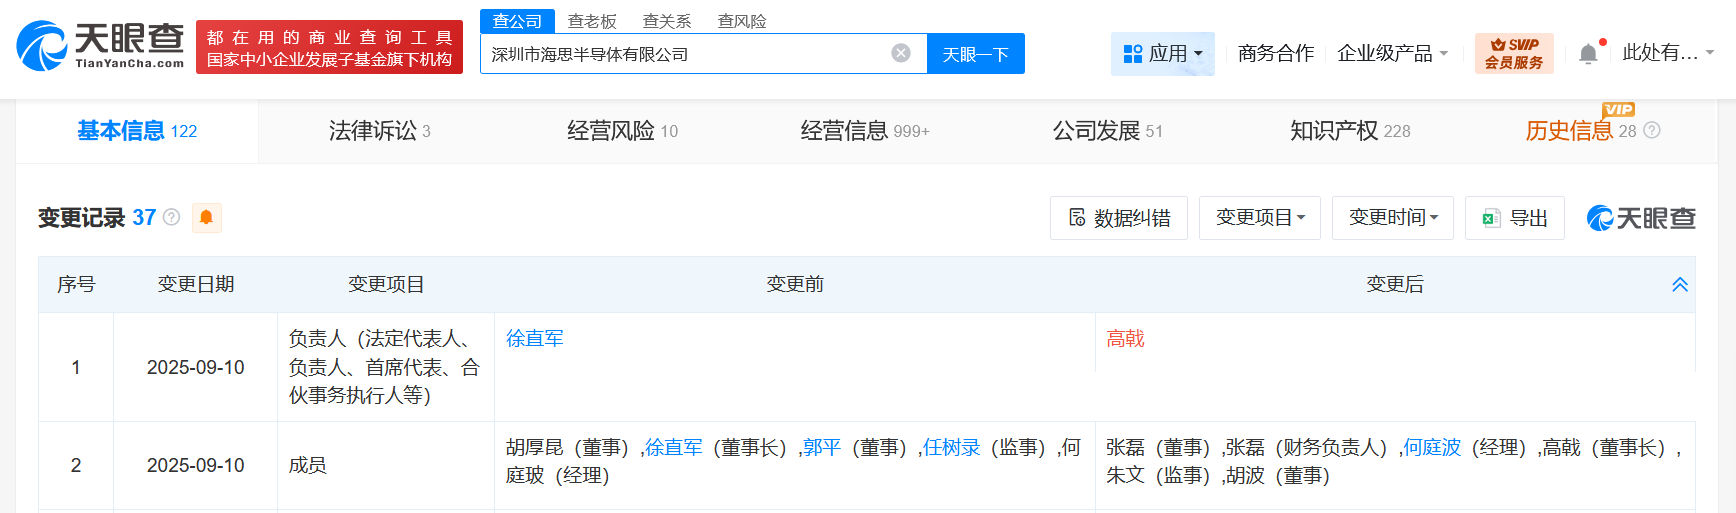Switch to the 经营风险 10 tab
The image size is (1736, 513).
622,131
